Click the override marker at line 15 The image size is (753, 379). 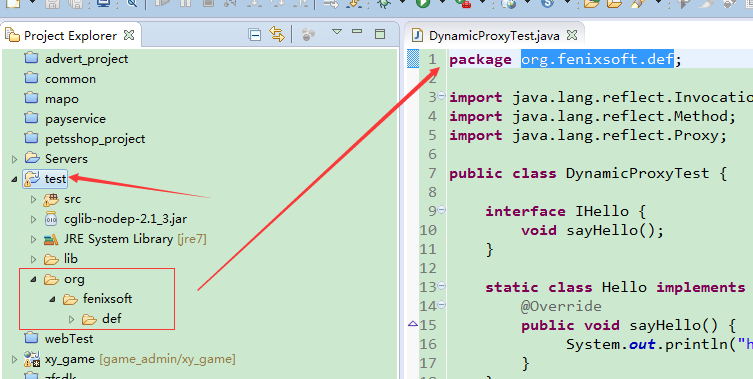pos(413,324)
